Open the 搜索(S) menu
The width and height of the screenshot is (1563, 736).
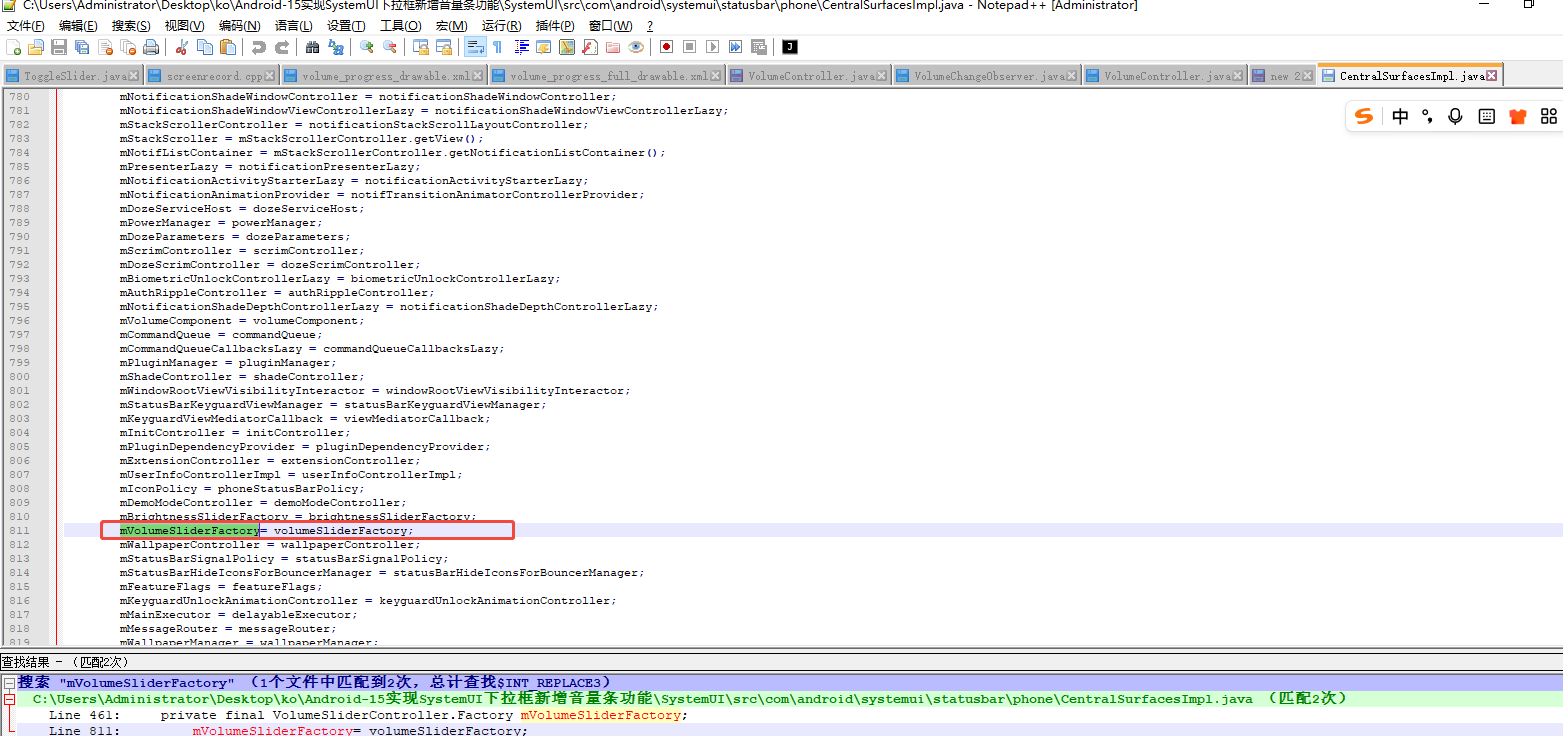[131, 26]
